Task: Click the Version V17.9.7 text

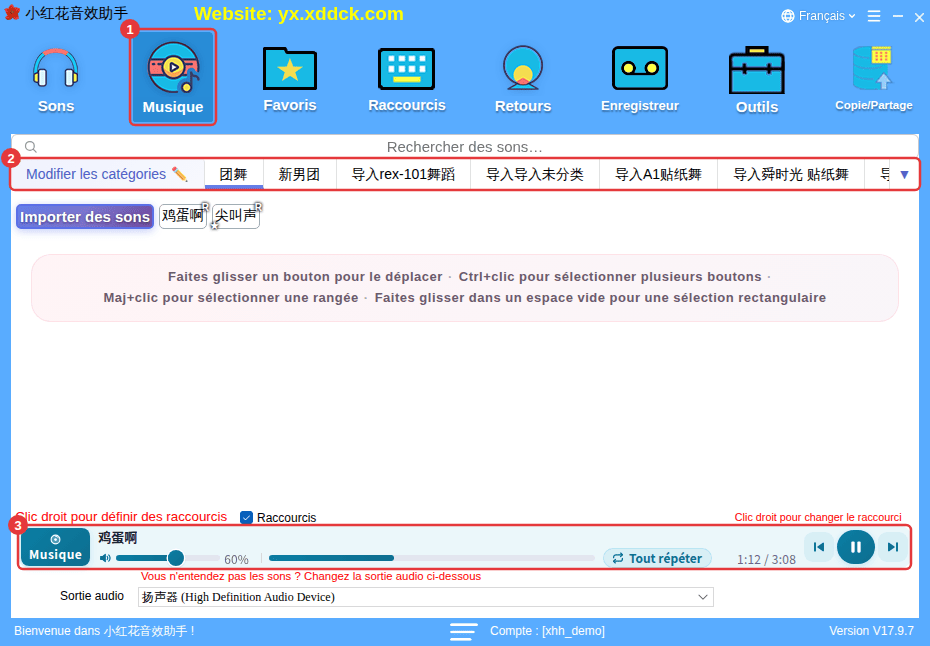Action: point(871,631)
